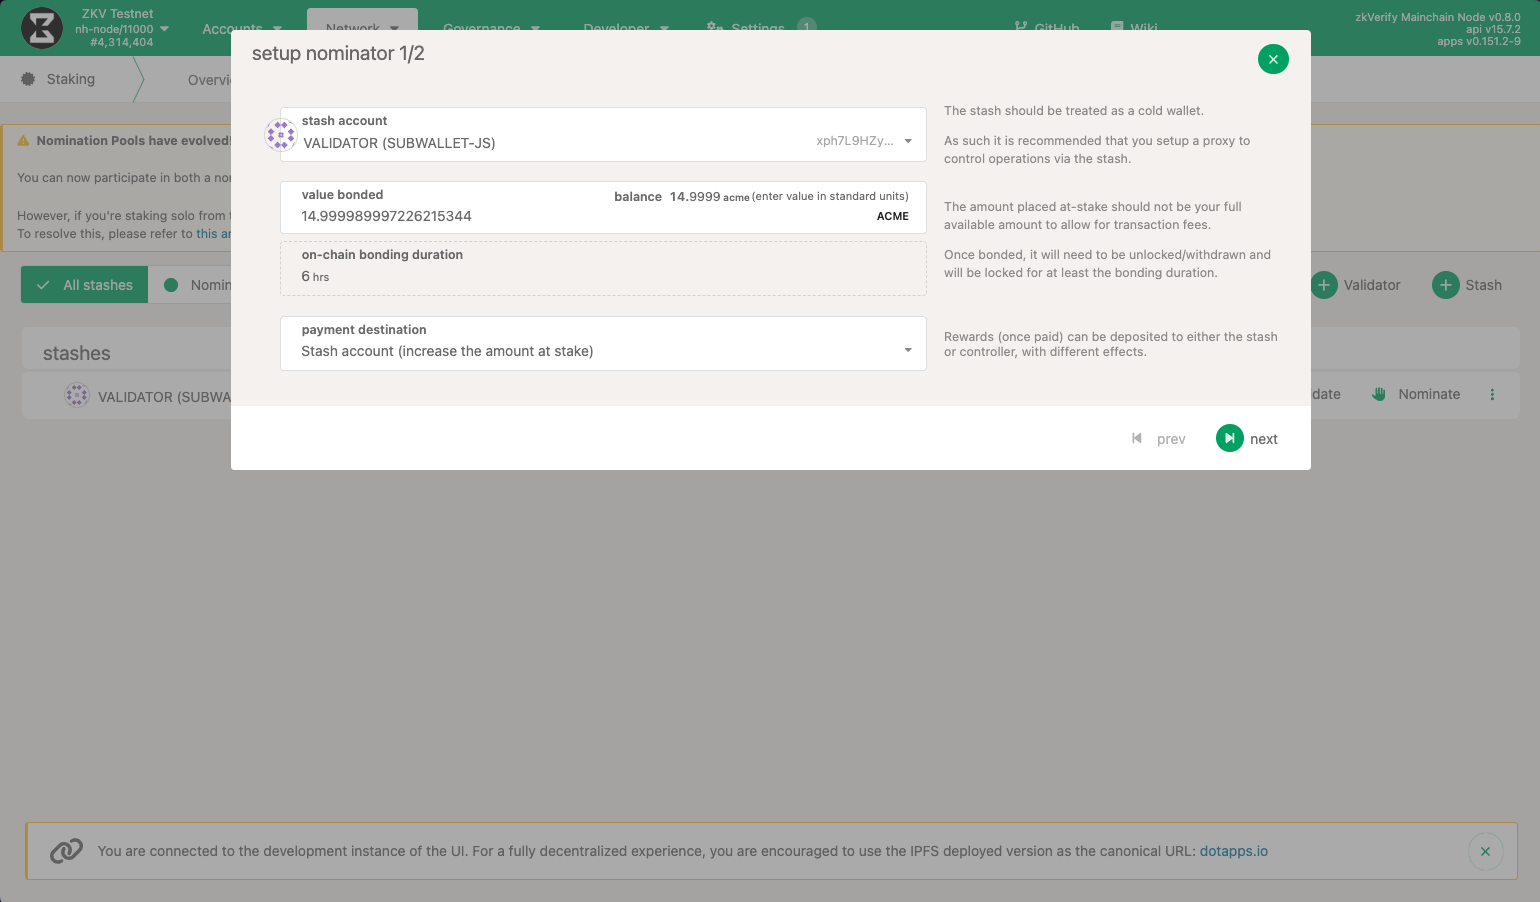Viewport: 1540px width, 902px height.
Task: Open the Network menu
Action: pos(362,28)
